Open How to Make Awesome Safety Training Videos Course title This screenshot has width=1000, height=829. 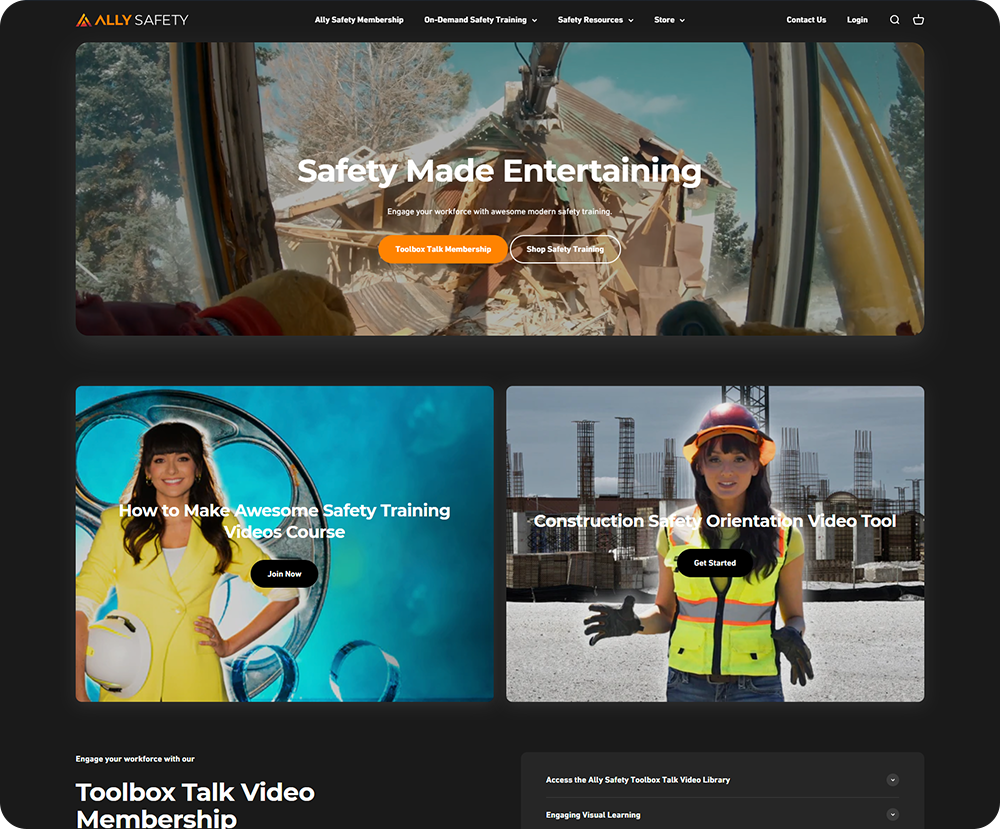(284, 521)
